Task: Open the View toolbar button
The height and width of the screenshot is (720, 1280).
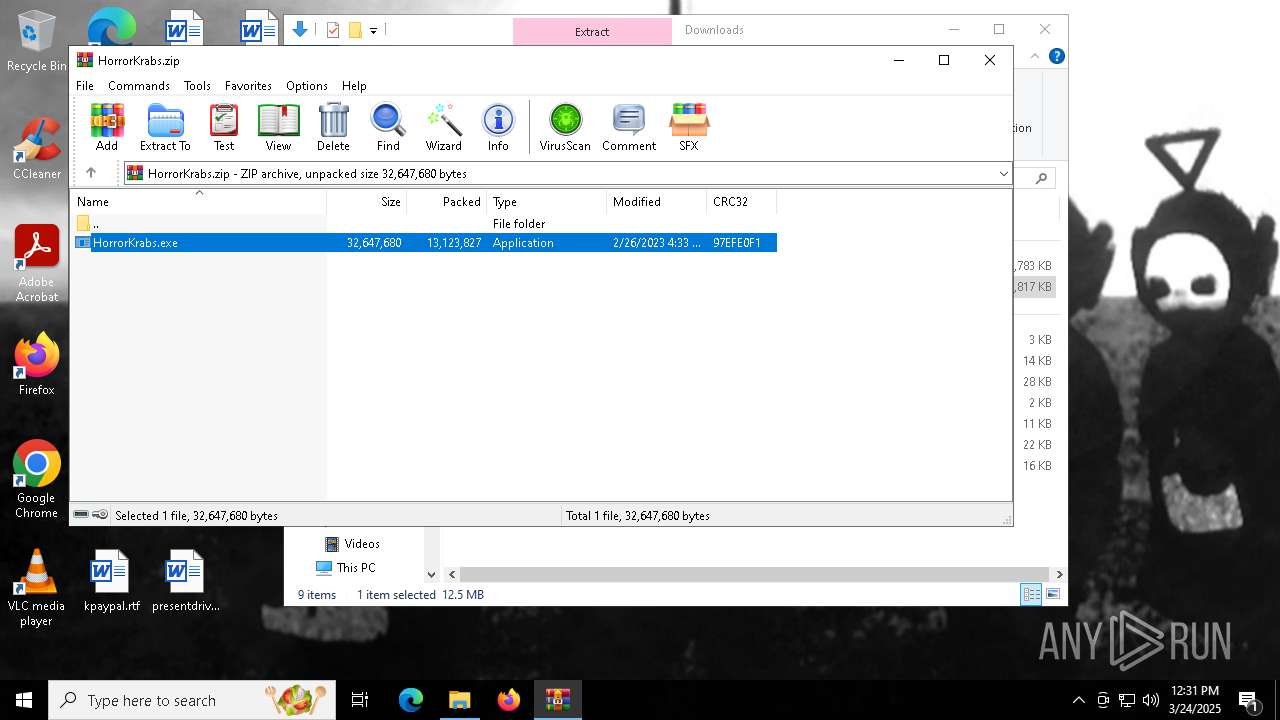Action: 278,127
